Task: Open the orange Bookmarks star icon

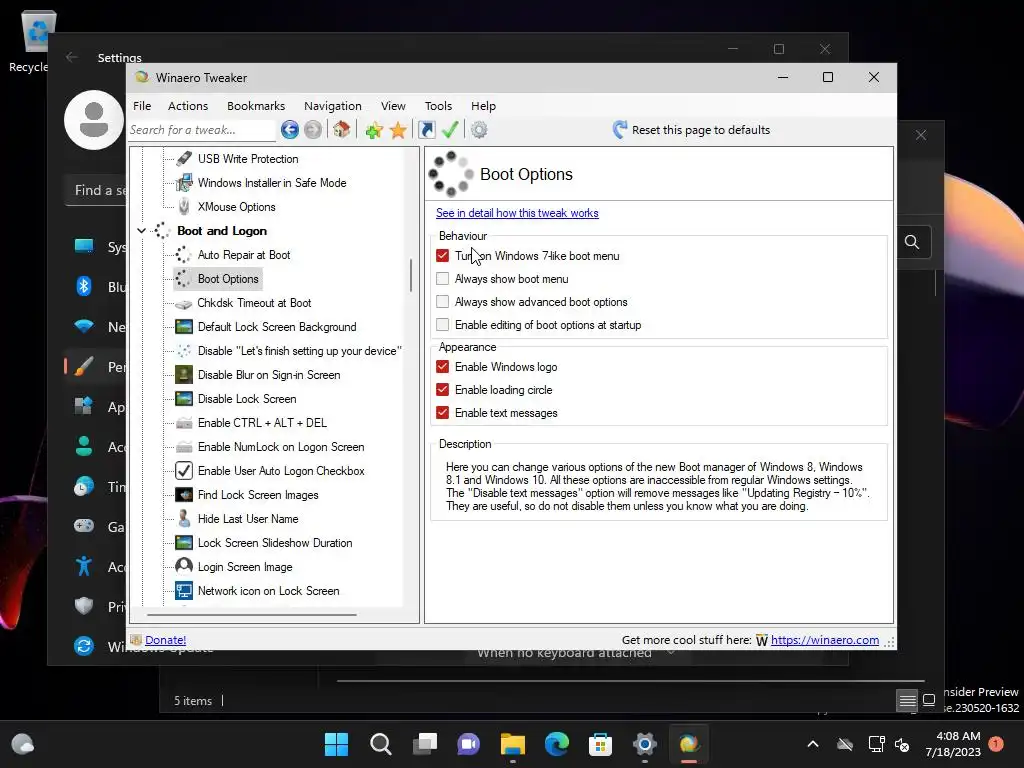Action: point(398,130)
